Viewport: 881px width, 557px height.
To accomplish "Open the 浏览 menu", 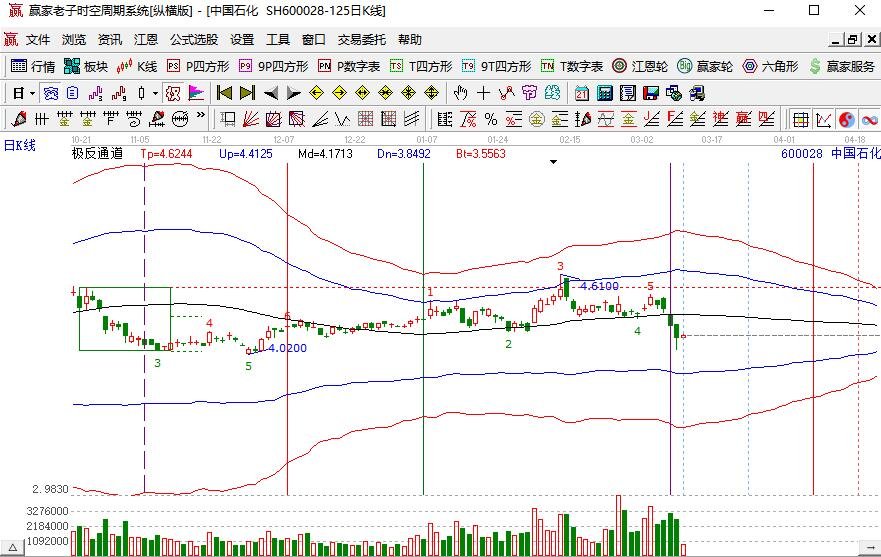I will pos(74,40).
